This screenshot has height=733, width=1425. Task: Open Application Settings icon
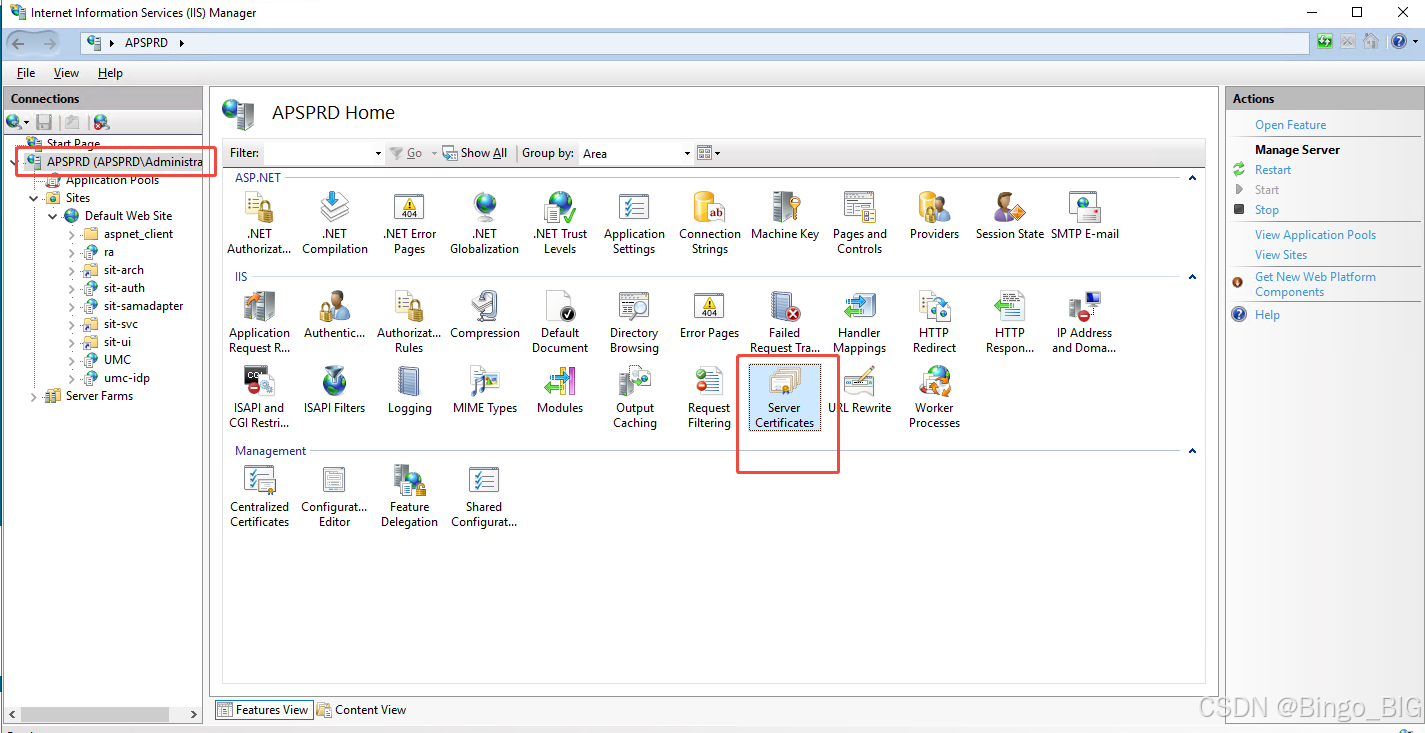[634, 223]
